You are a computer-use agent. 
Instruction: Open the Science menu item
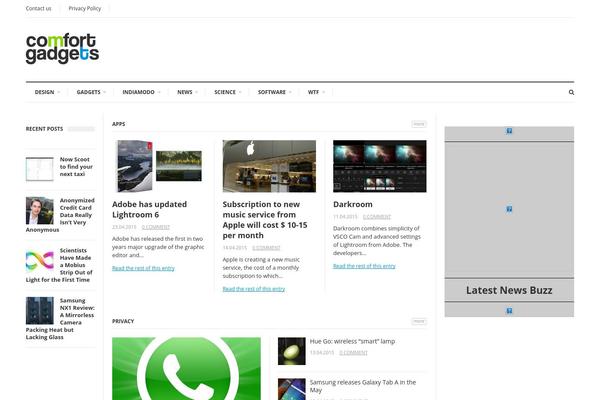click(225, 92)
